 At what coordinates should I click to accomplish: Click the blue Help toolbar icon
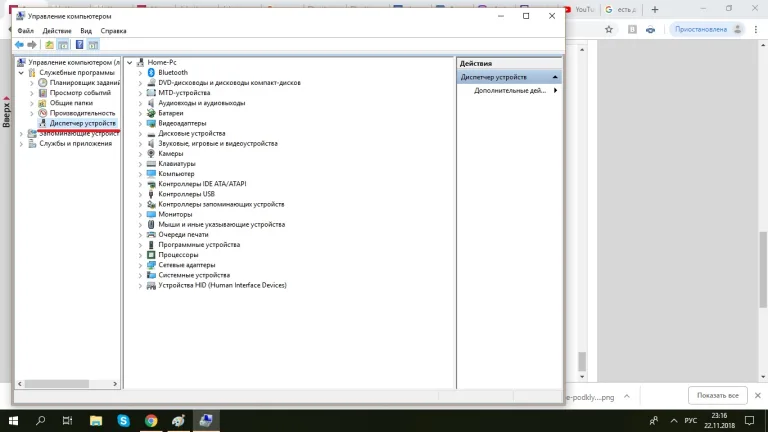pyautogui.click(x=79, y=45)
